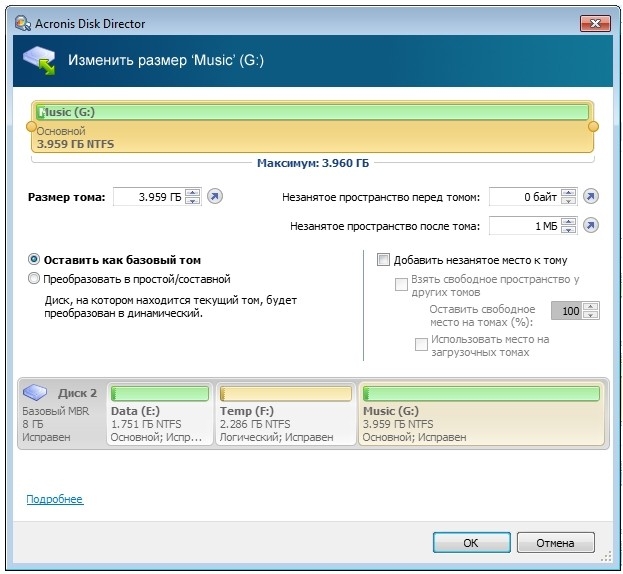
Task: Click the maximize arrow for space before volume
Action: pos(590,197)
